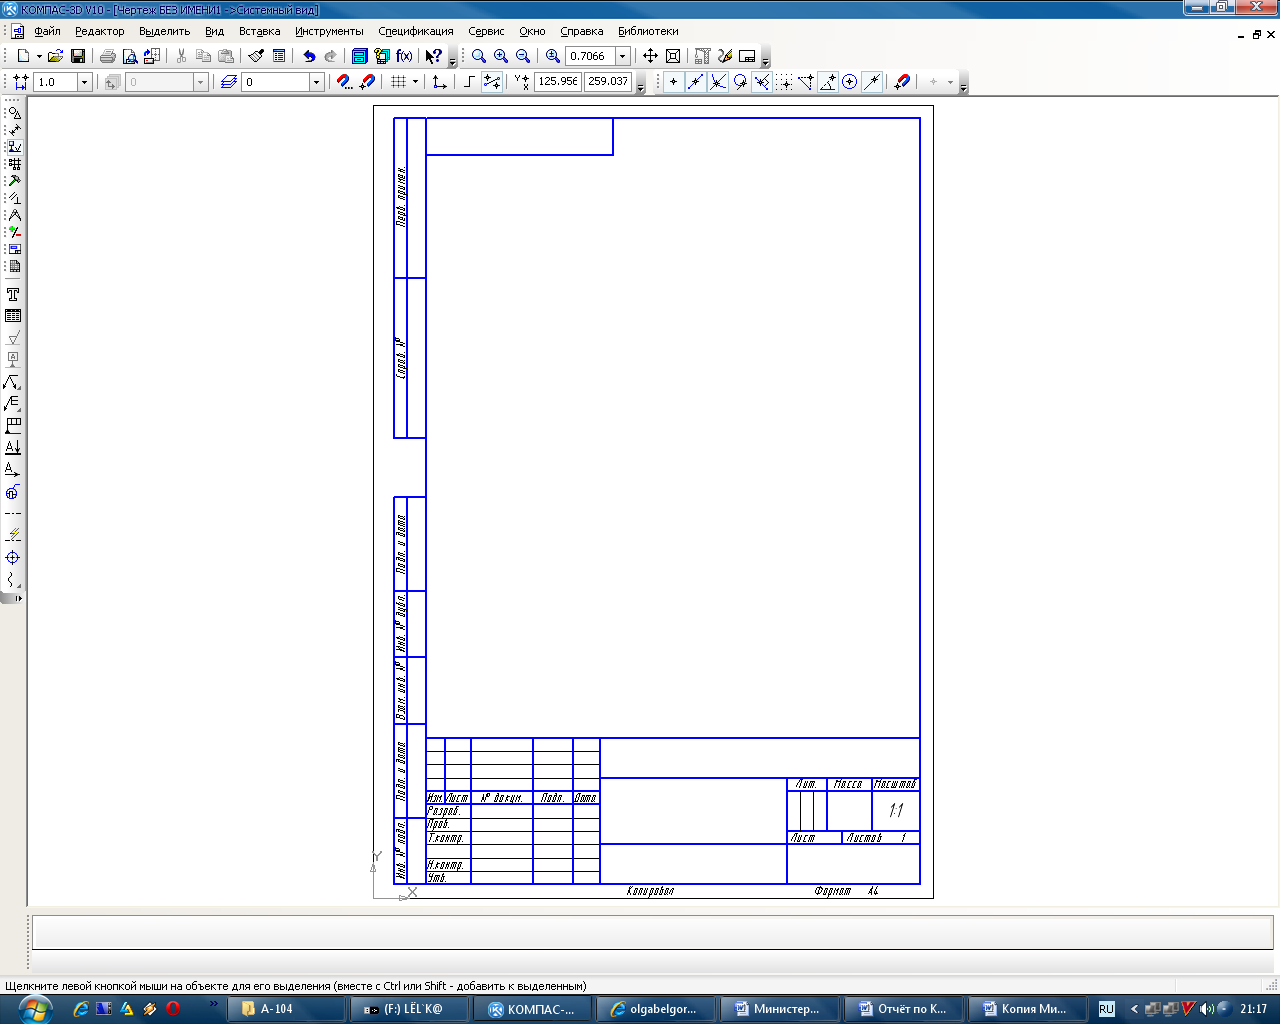1280x1024 pixels.
Task: Click the copy properties brush icon
Action: [256, 56]
